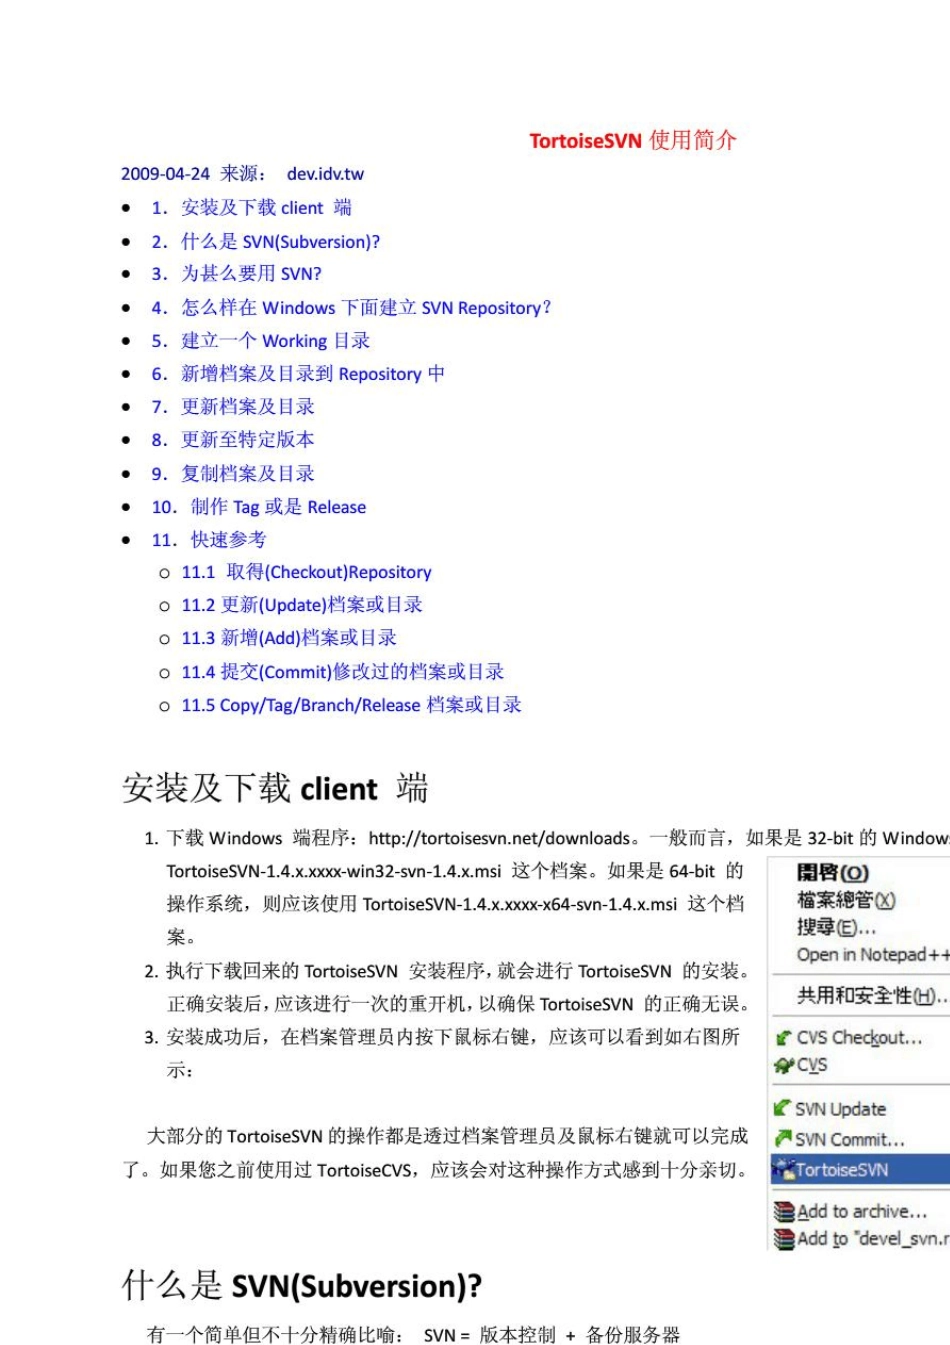
Task: Select 檔案總管(X) in the context menu
Action: pos(846,900)
